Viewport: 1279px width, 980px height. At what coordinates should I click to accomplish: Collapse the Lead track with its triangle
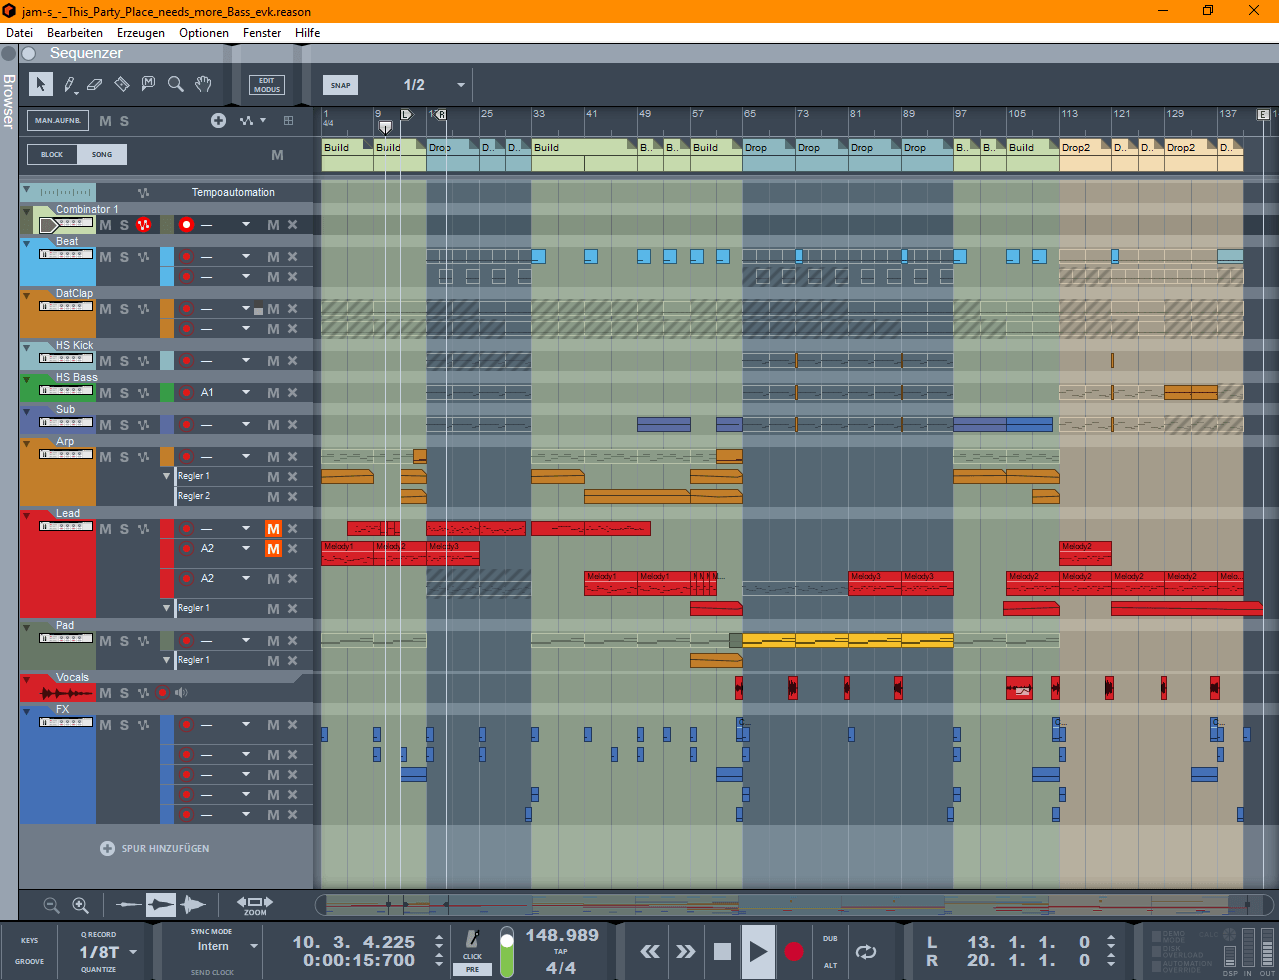pos(27,514)
